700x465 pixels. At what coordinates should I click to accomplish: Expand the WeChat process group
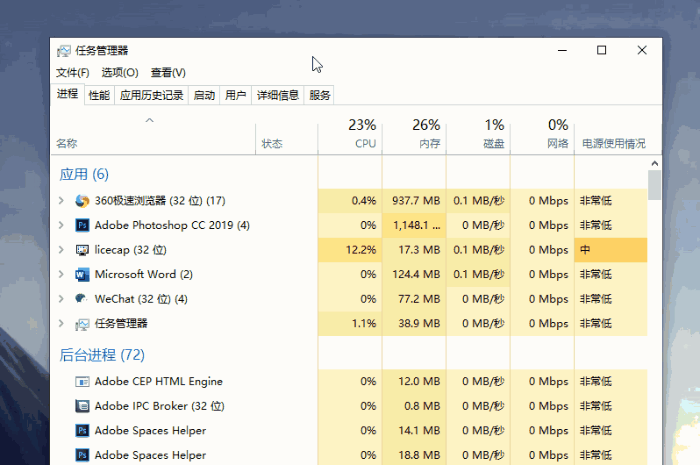coord(61,299)
